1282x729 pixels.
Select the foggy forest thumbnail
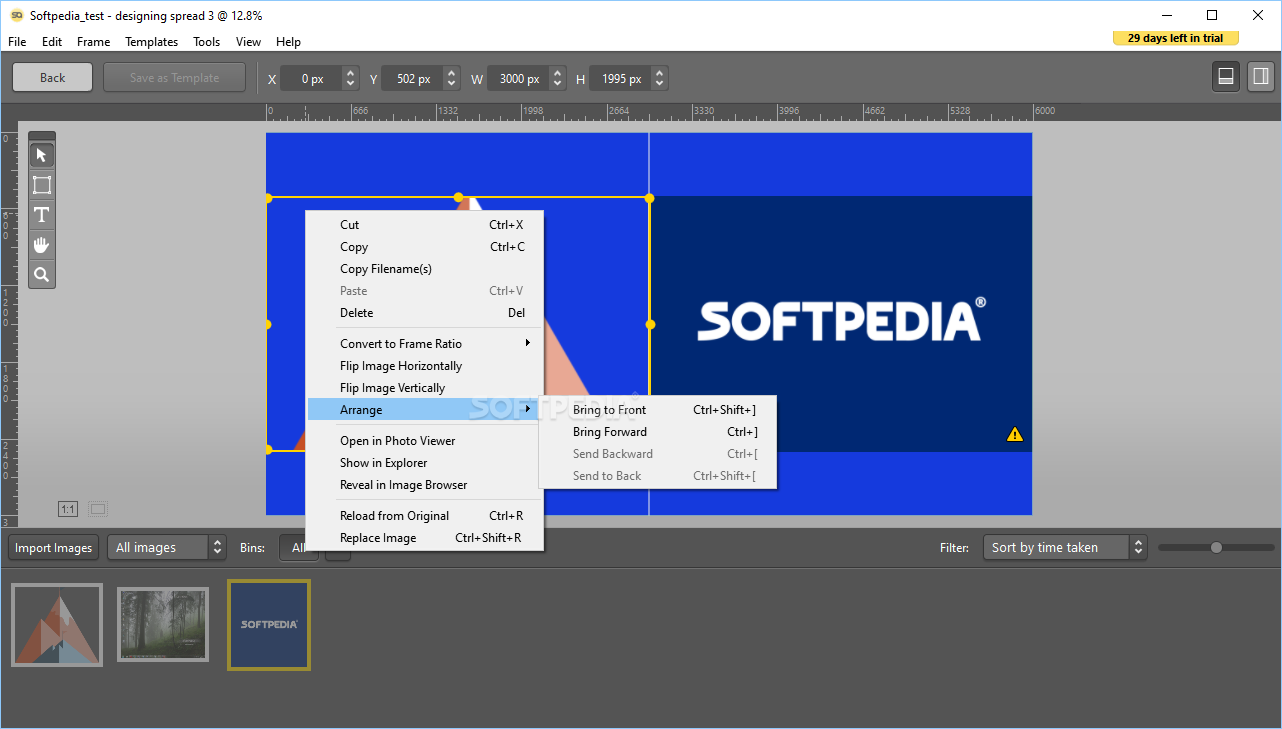point(163,625)
